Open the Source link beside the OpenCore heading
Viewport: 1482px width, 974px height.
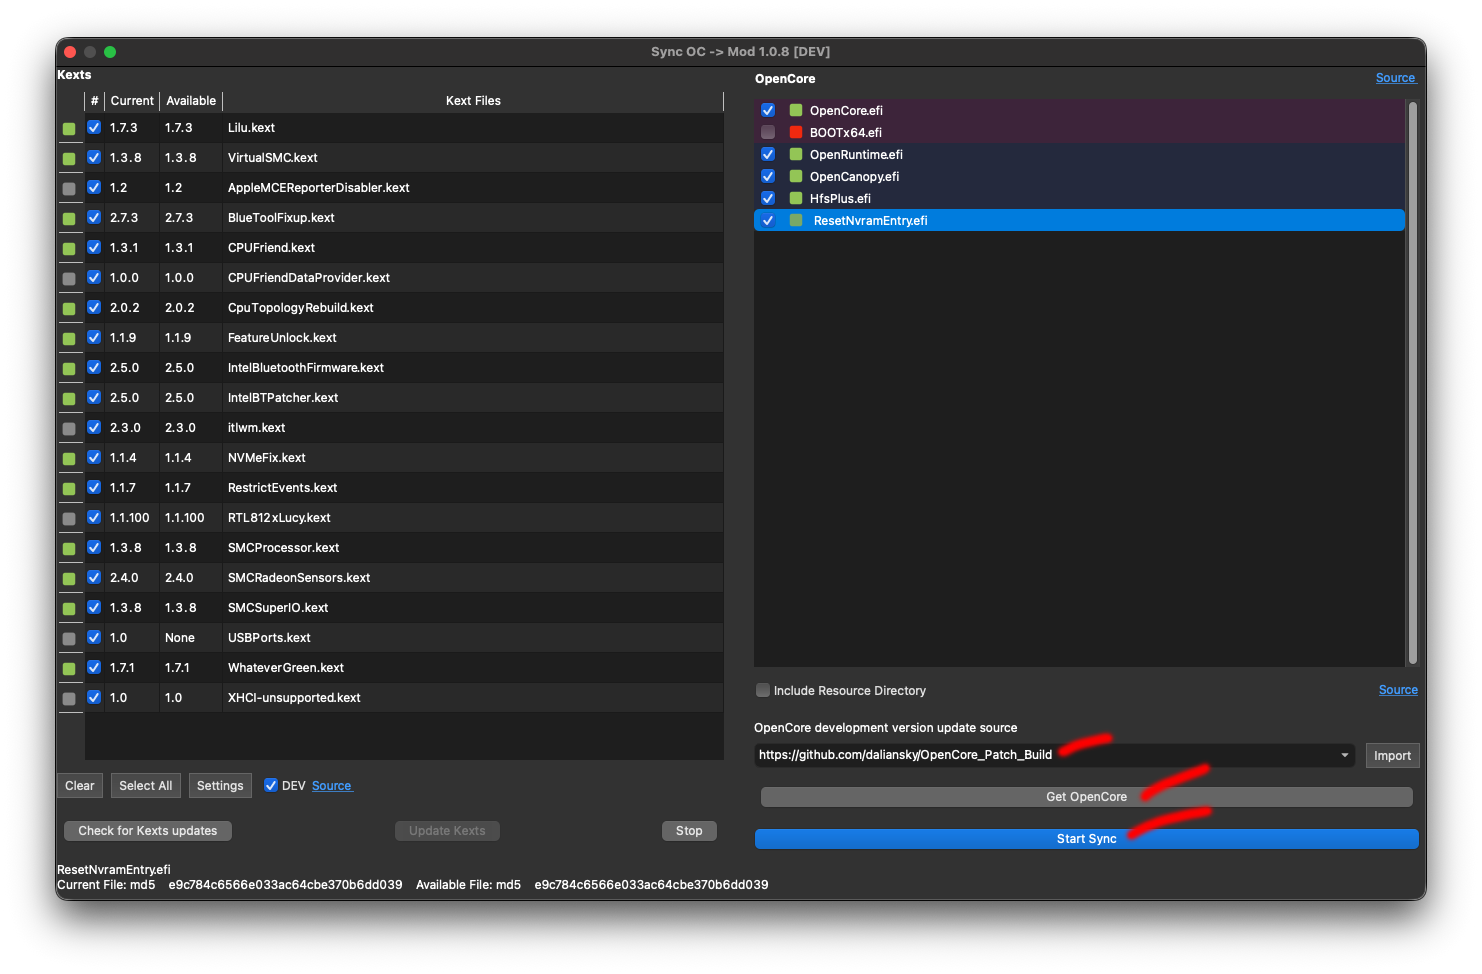[1395, 78]
